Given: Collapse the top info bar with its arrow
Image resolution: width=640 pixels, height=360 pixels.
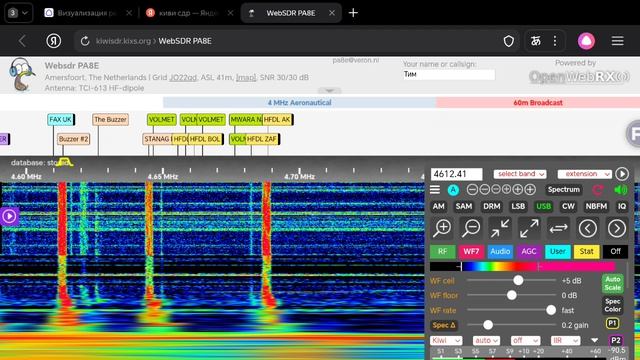Looking at the screenshot, I should pyautogui.click(x=329, y=91).
